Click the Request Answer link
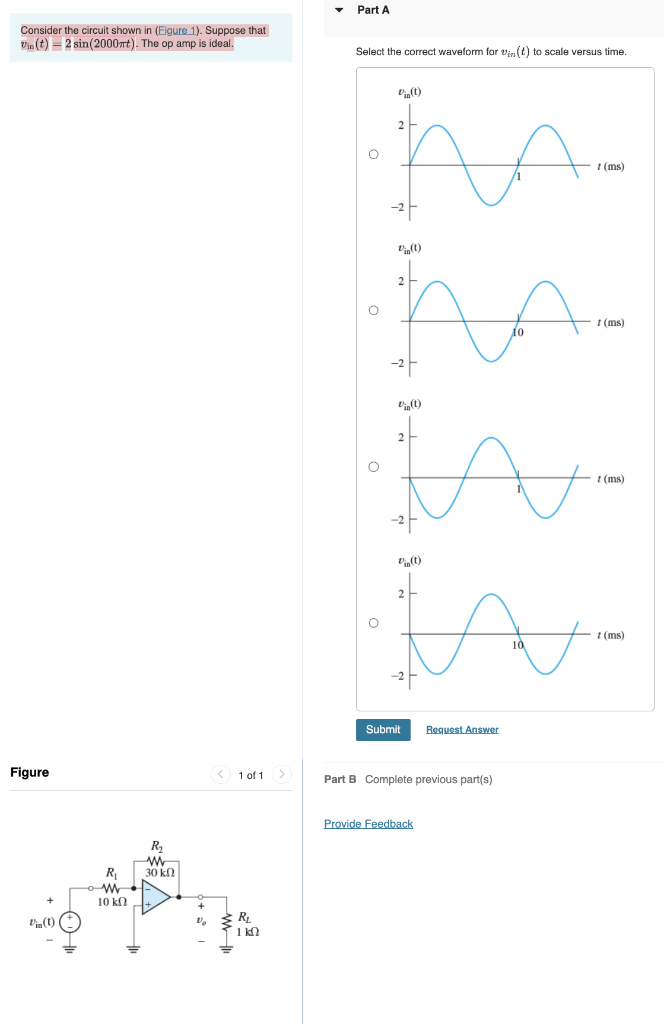The width and height of the screenshot is (664, 1024). (x=461, y=729)
